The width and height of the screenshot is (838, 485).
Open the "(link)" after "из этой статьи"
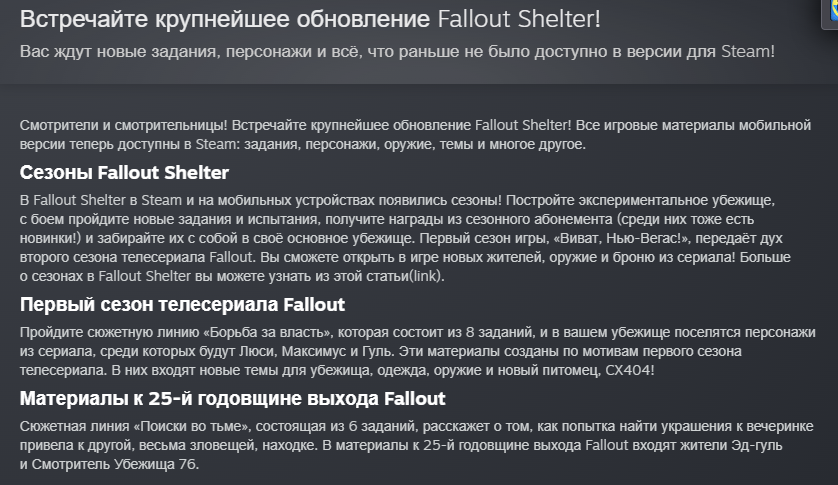[425, 277]
